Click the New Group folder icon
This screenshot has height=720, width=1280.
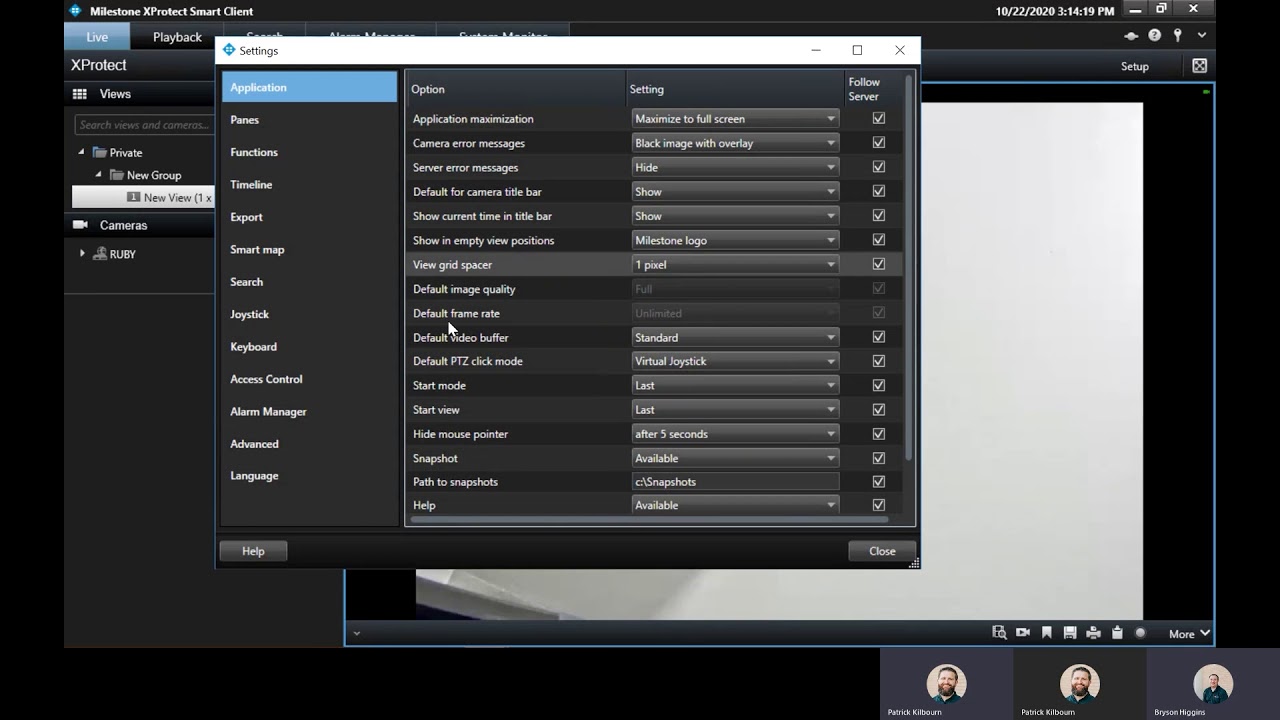pos(116,175)
